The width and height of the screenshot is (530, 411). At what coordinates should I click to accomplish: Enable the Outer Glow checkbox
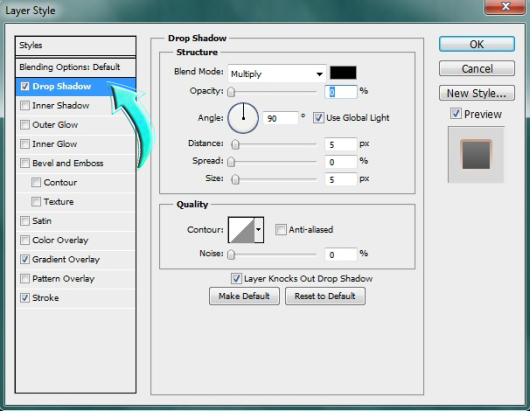pos(25,125)
